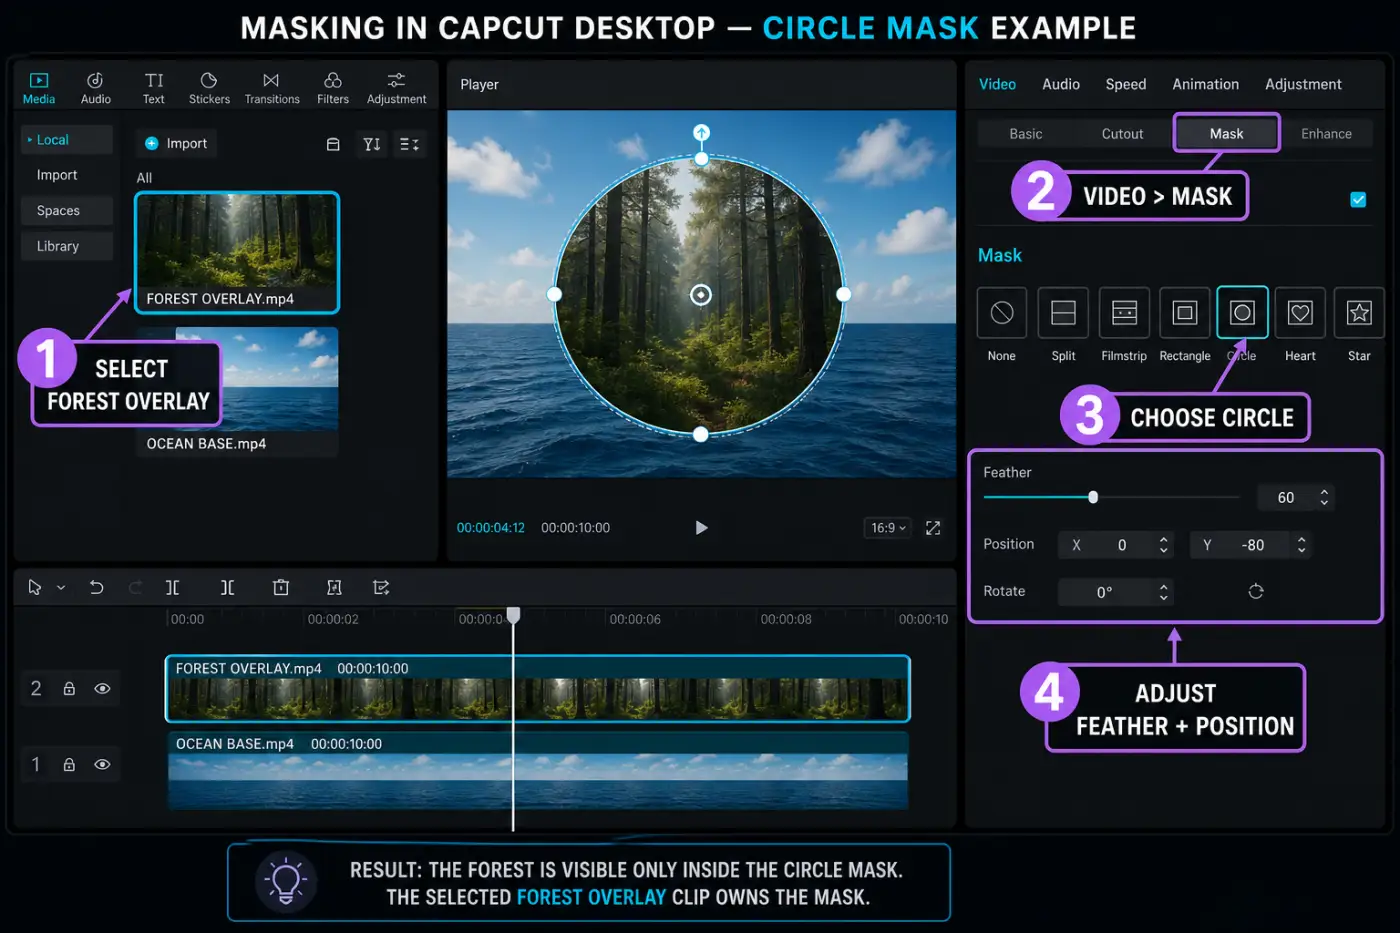Viewport: 1400px width, 933px height.
Task: Click the media view layout icon
Action: [333, 144]
